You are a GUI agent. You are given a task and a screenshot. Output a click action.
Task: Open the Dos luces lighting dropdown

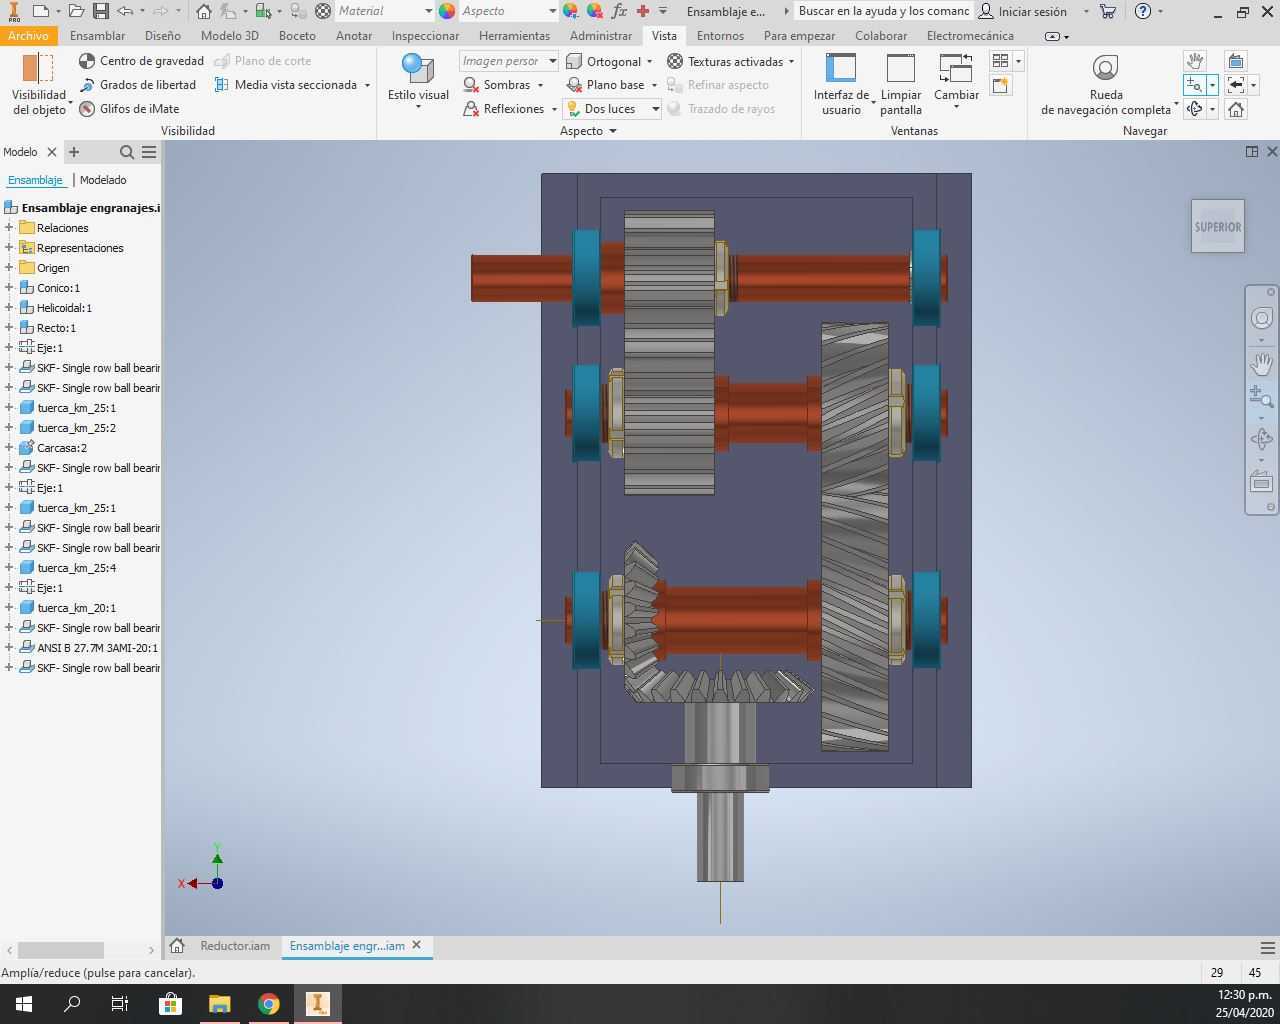(612, 109)
